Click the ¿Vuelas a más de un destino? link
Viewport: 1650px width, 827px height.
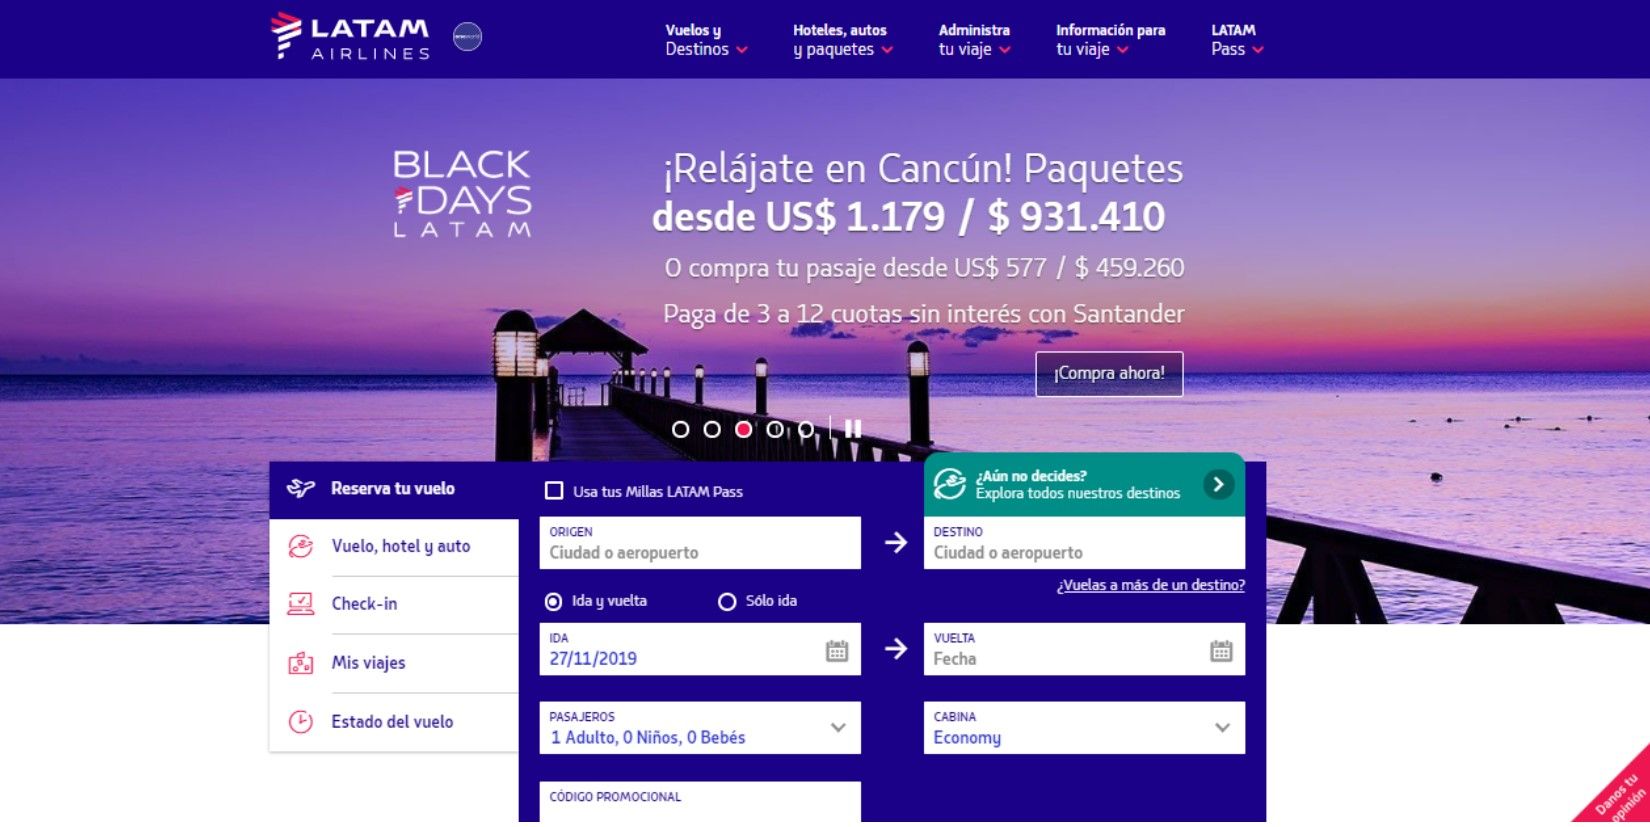(1150, 586)
